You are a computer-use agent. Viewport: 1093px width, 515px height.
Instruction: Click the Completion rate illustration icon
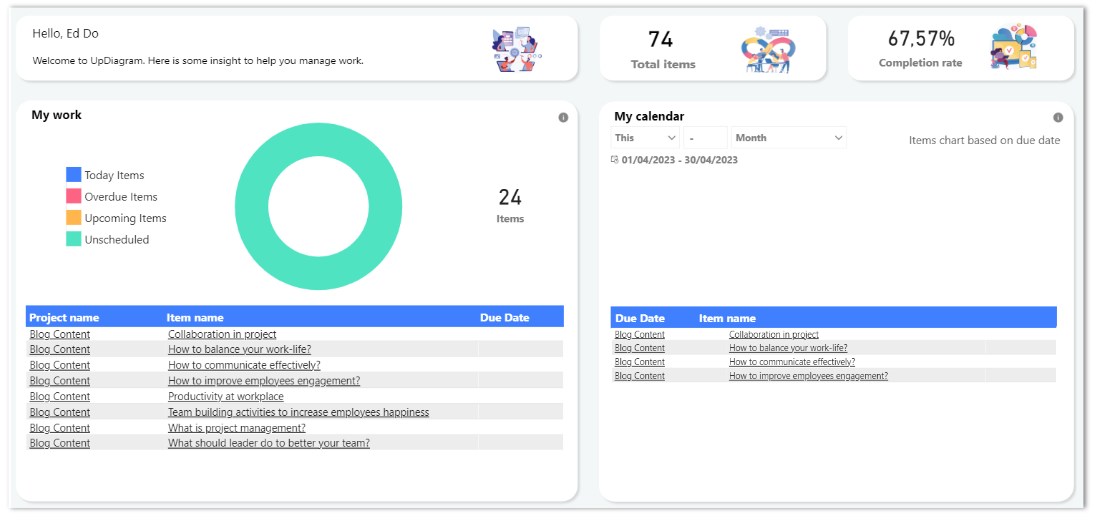click(1013, 48)
